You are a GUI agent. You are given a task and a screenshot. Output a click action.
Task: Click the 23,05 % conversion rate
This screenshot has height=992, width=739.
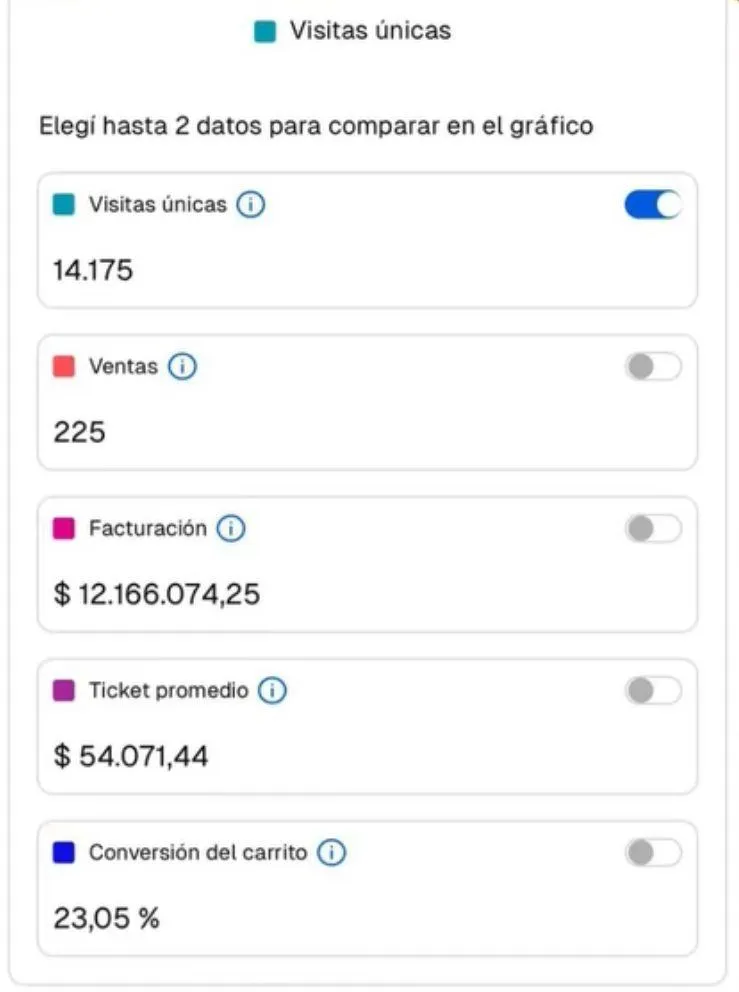click(x=106, y=918)
